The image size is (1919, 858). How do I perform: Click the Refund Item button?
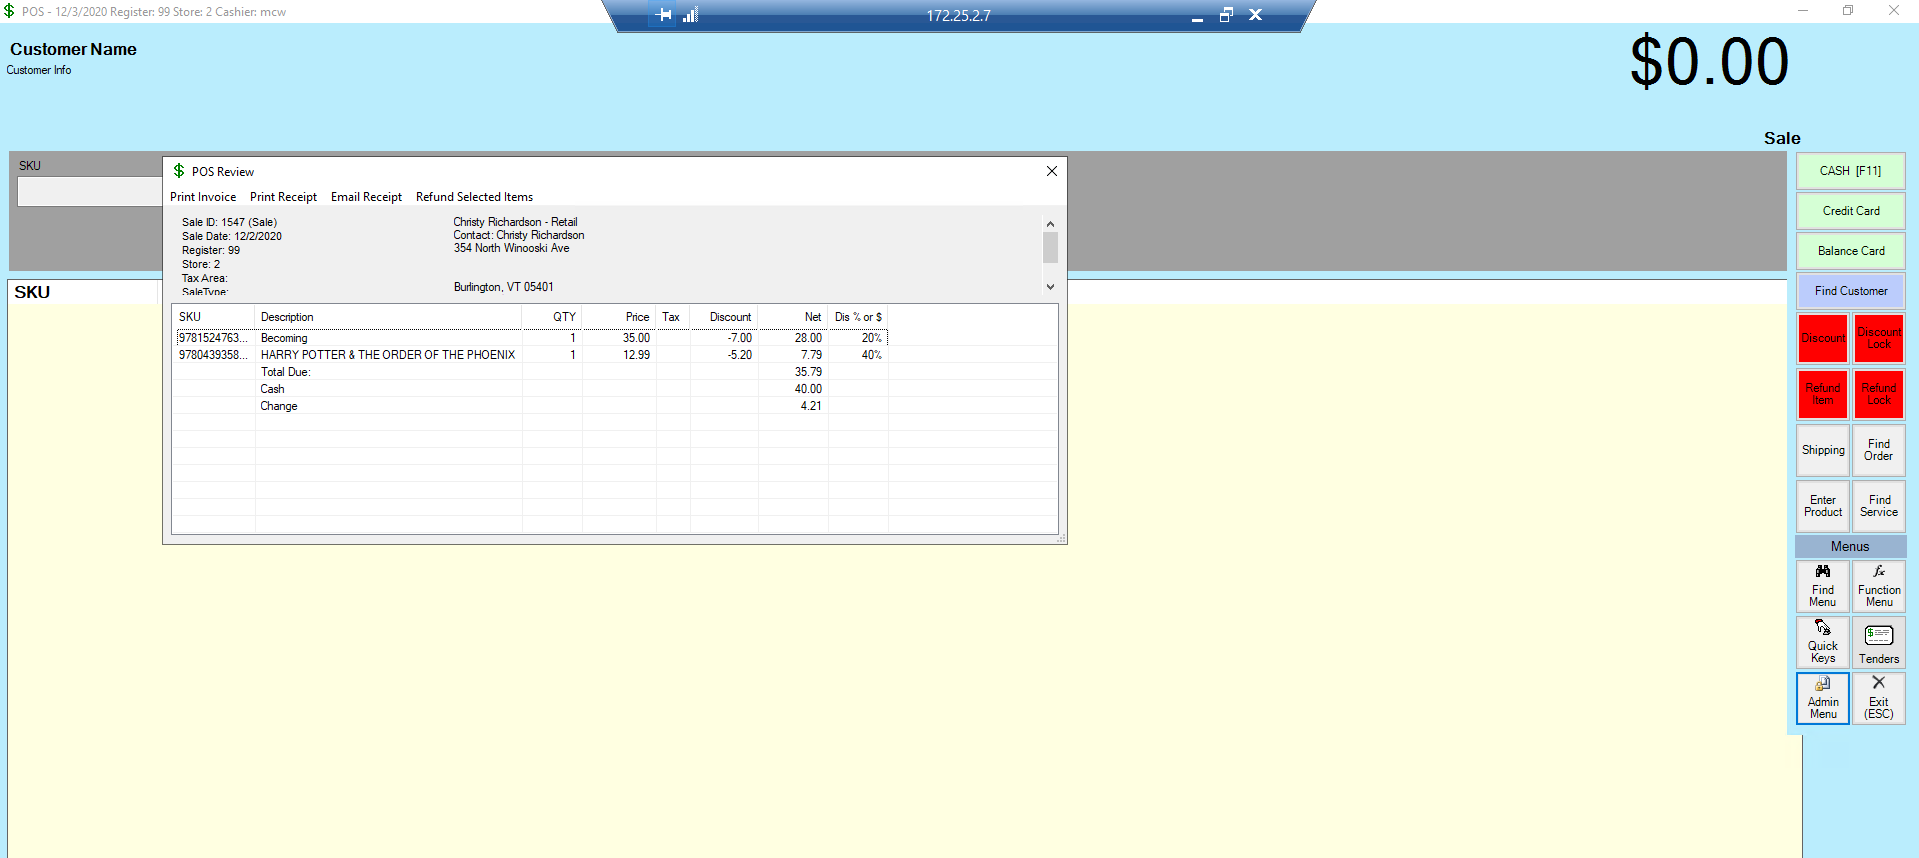point(1822,394)
